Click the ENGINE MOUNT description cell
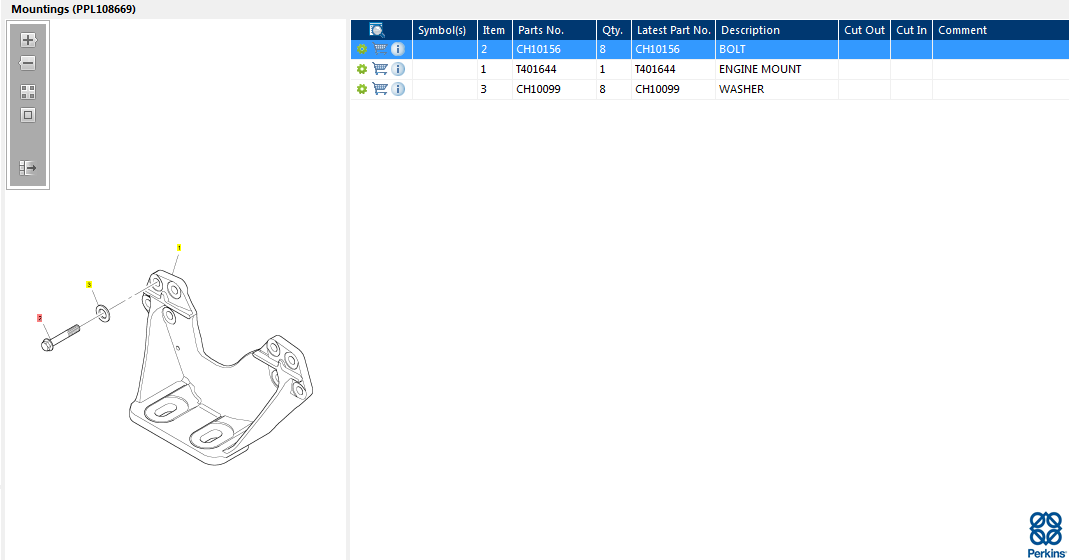Screen dimensions: 1069x560 (x=777, y=69)
